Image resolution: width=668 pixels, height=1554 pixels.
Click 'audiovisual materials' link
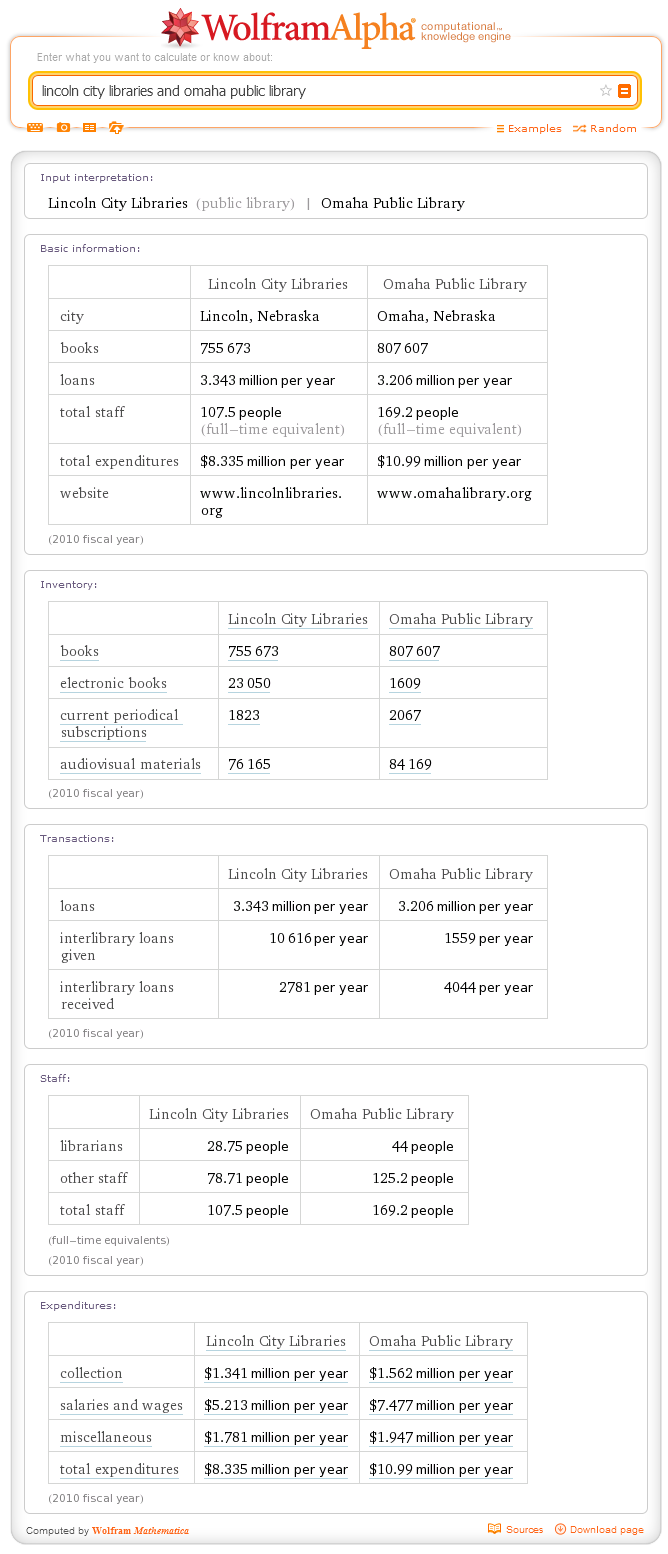[130, 764]
